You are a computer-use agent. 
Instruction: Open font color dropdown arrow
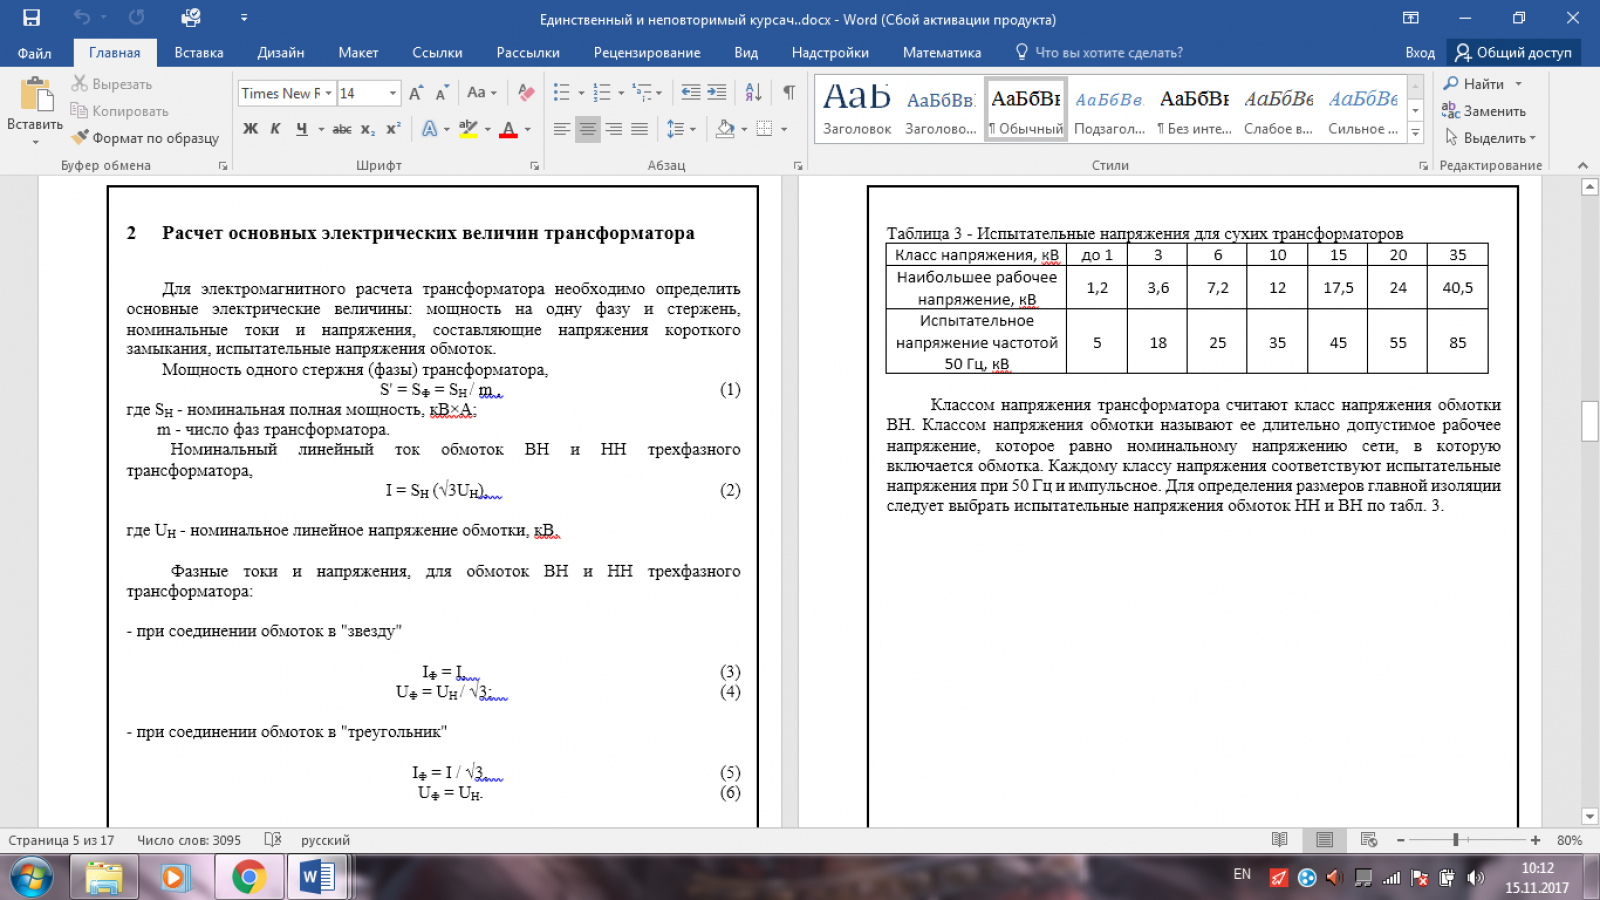pos(527,129)
